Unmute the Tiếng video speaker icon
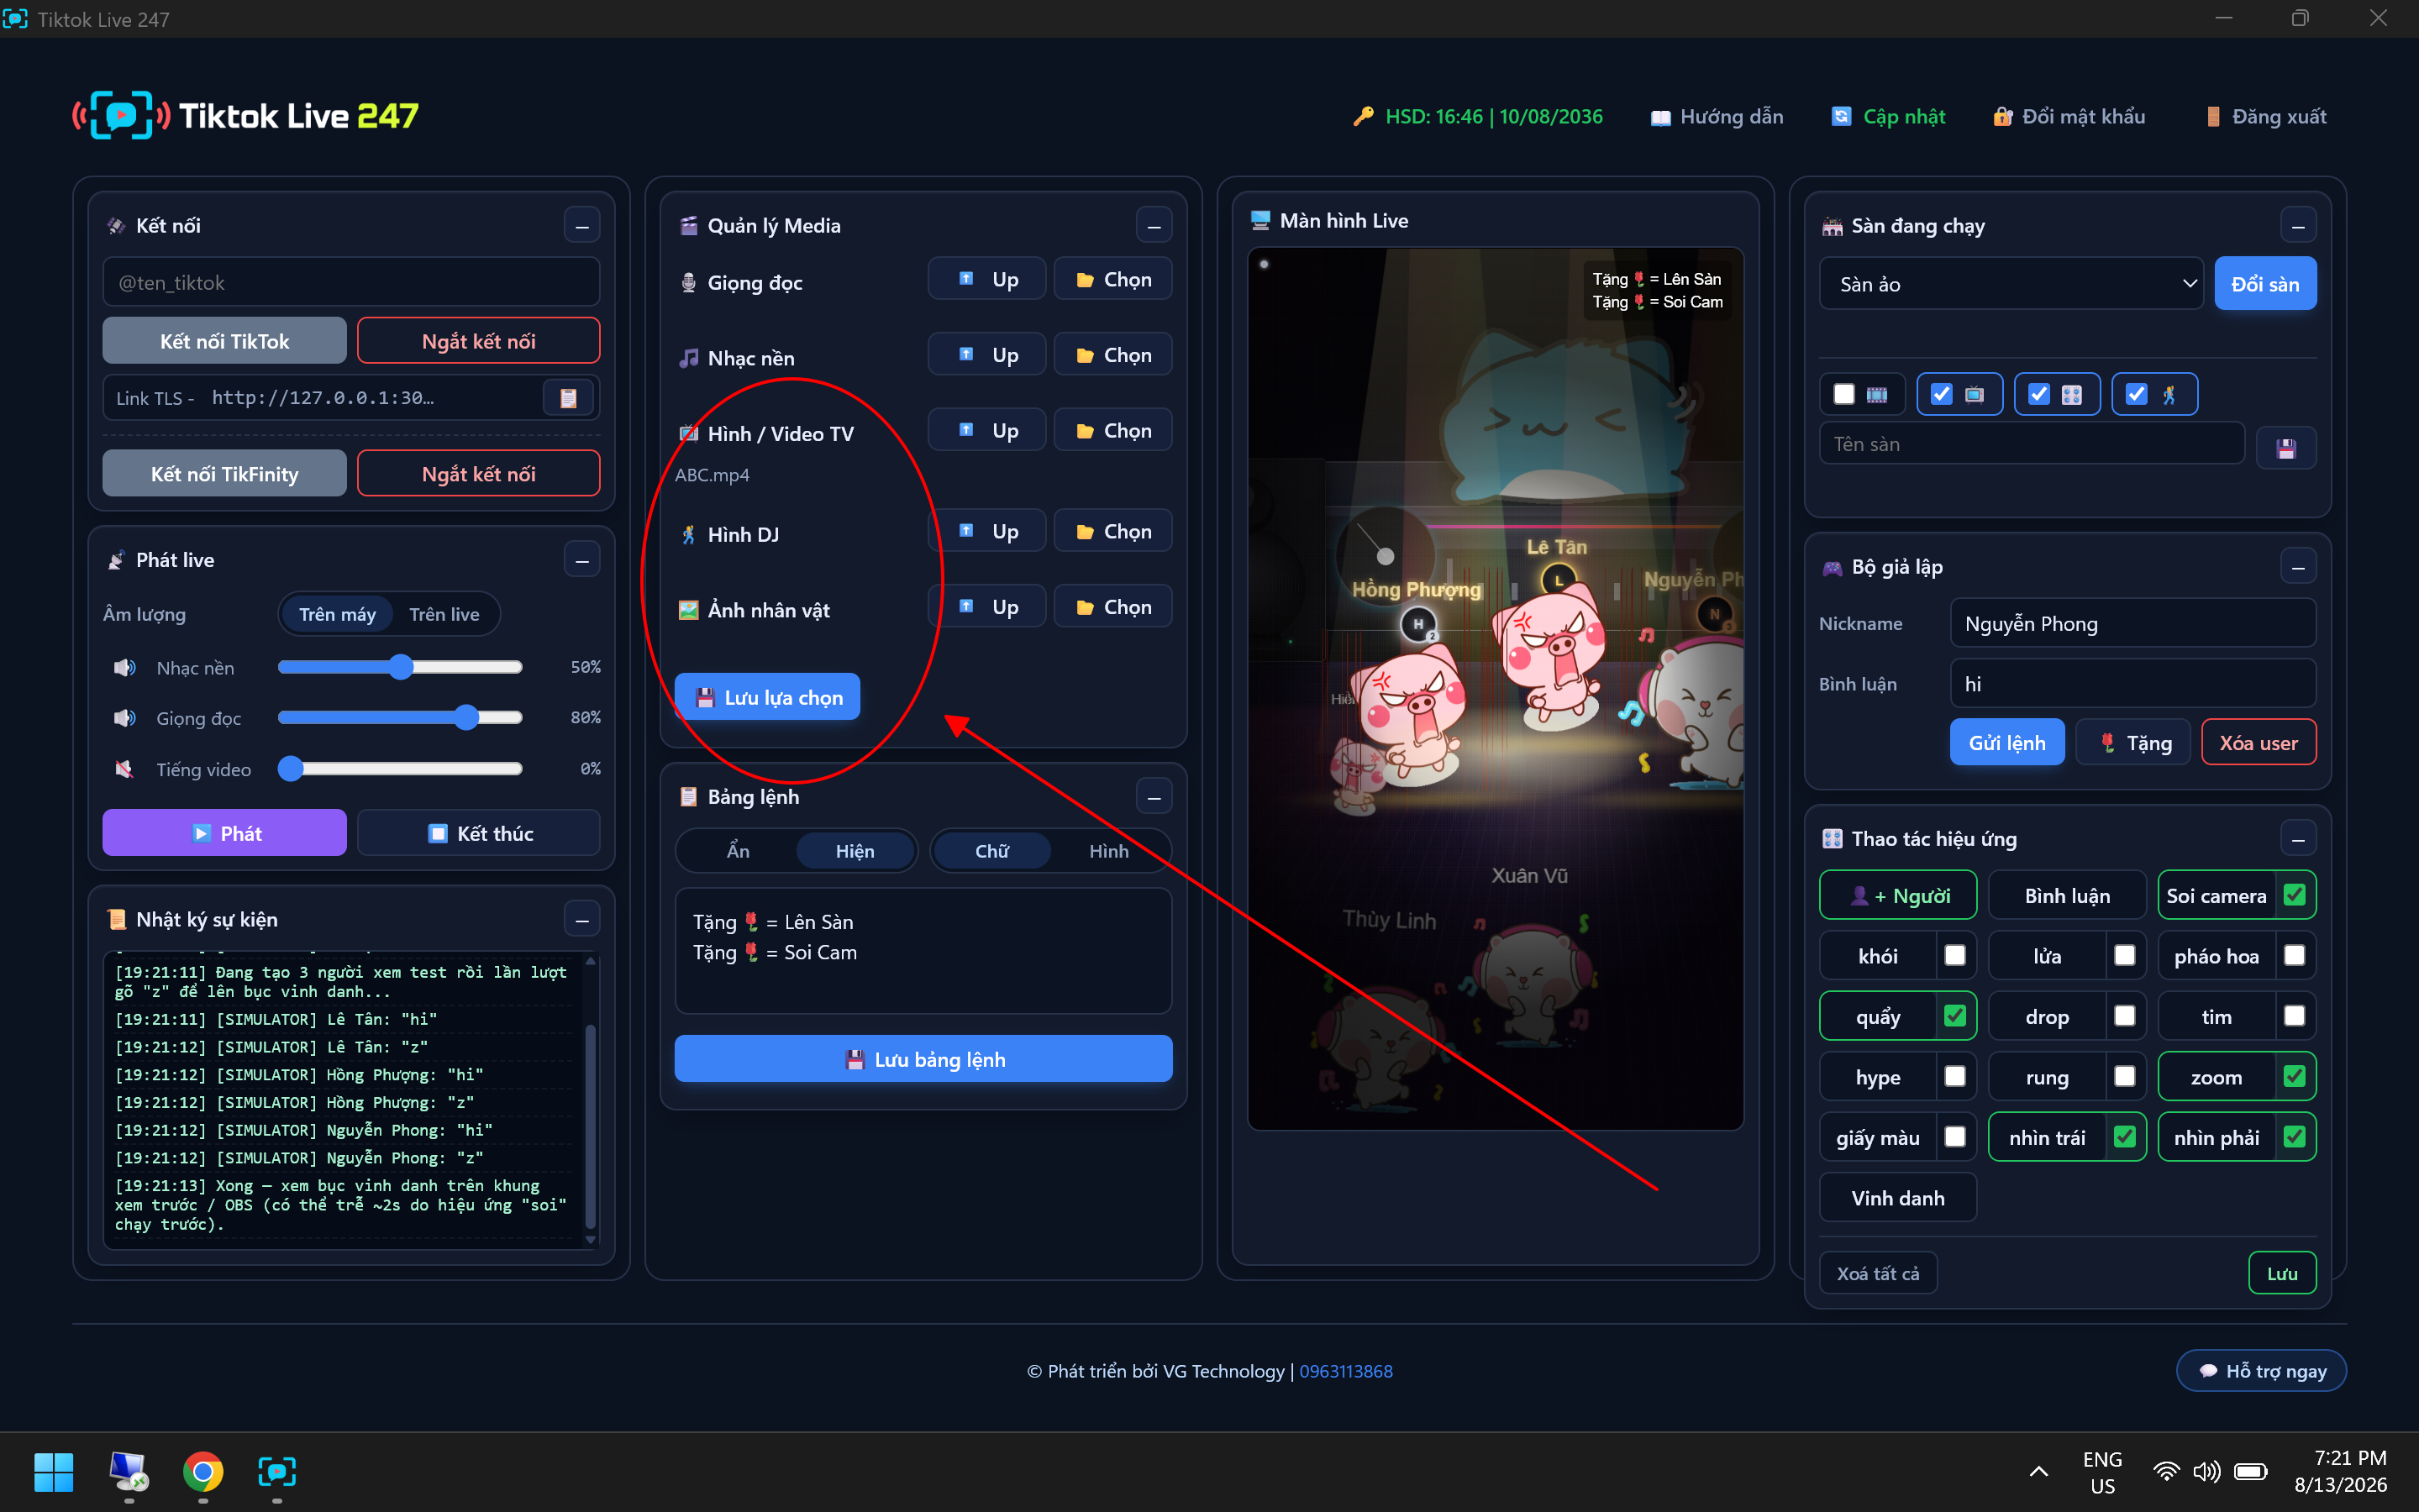Viewport: 2419px width, 1512px height. pos(125,769)
